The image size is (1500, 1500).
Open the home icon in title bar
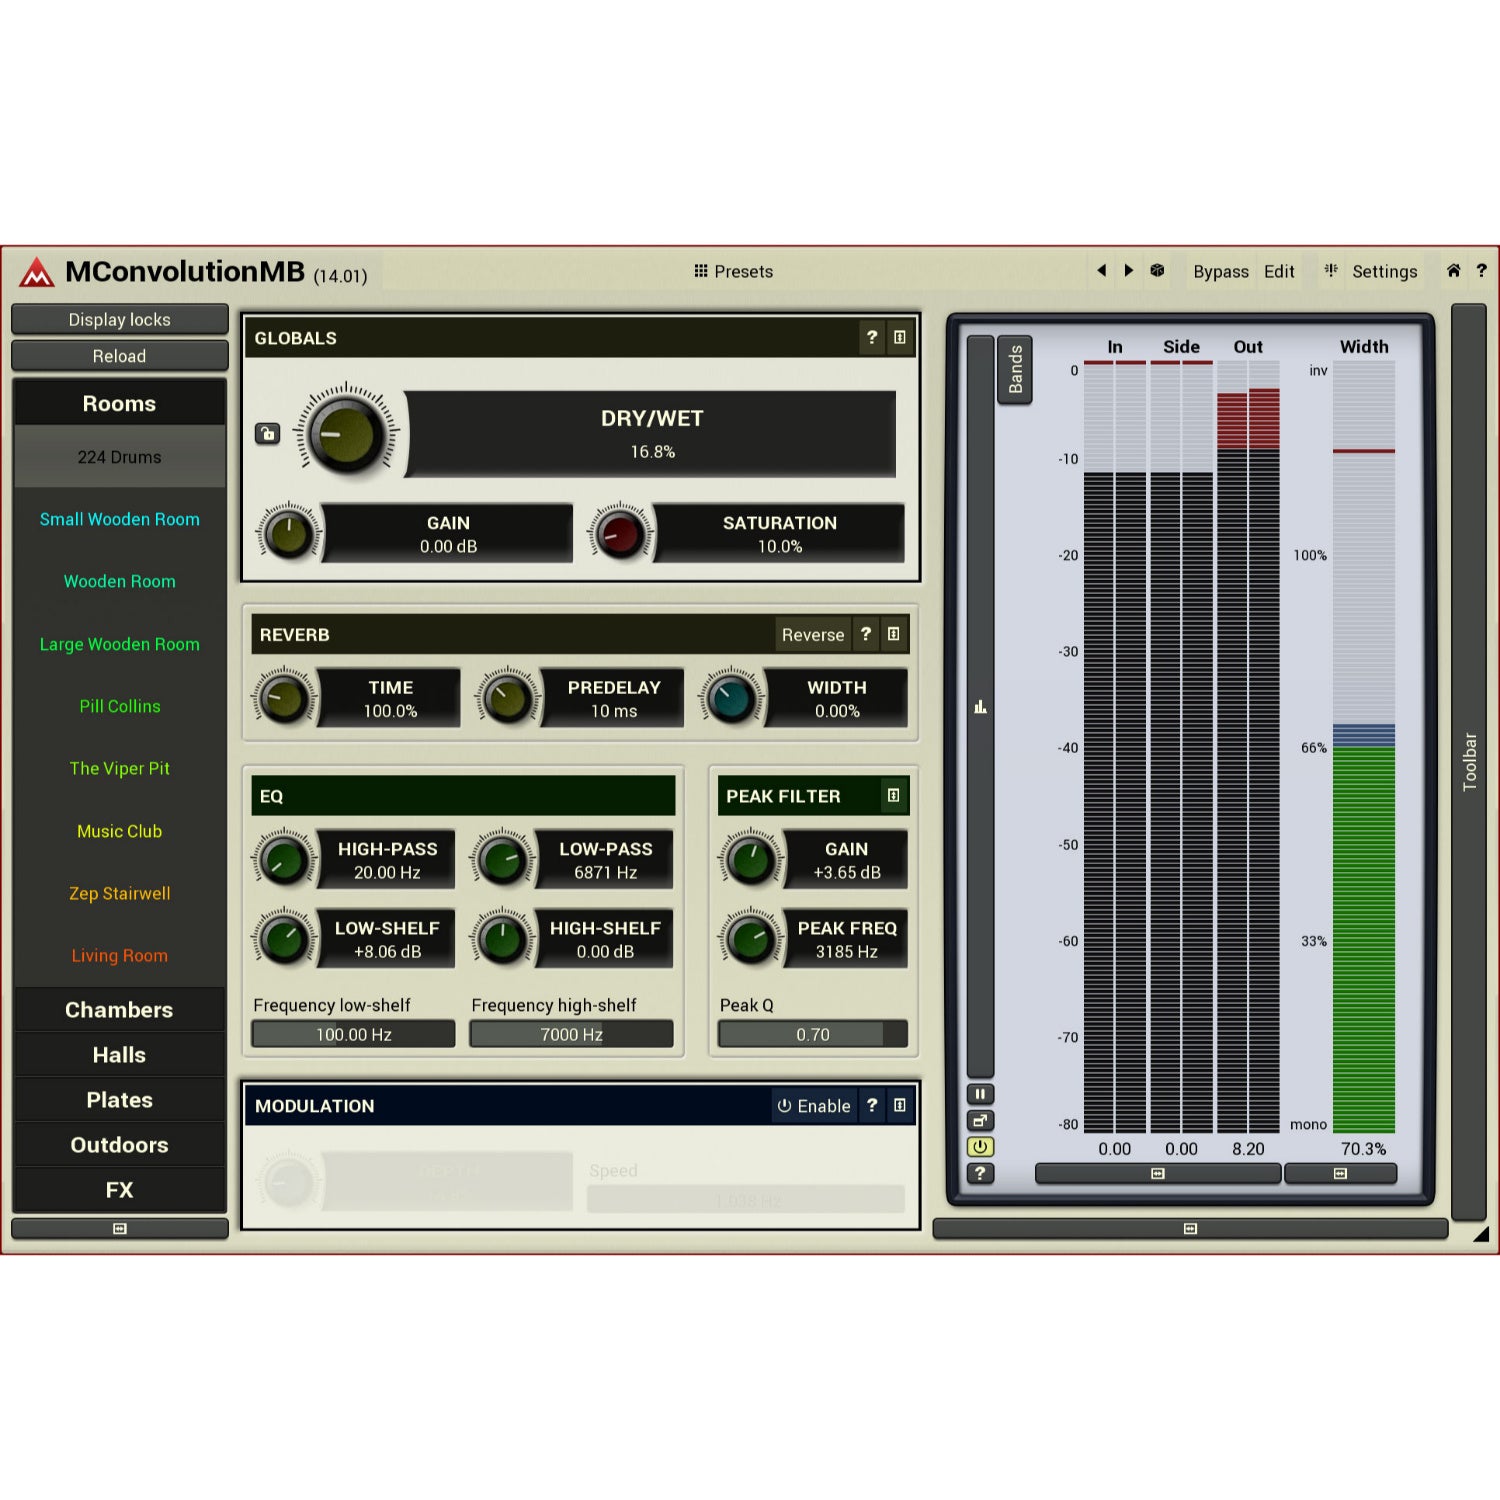1454,270
